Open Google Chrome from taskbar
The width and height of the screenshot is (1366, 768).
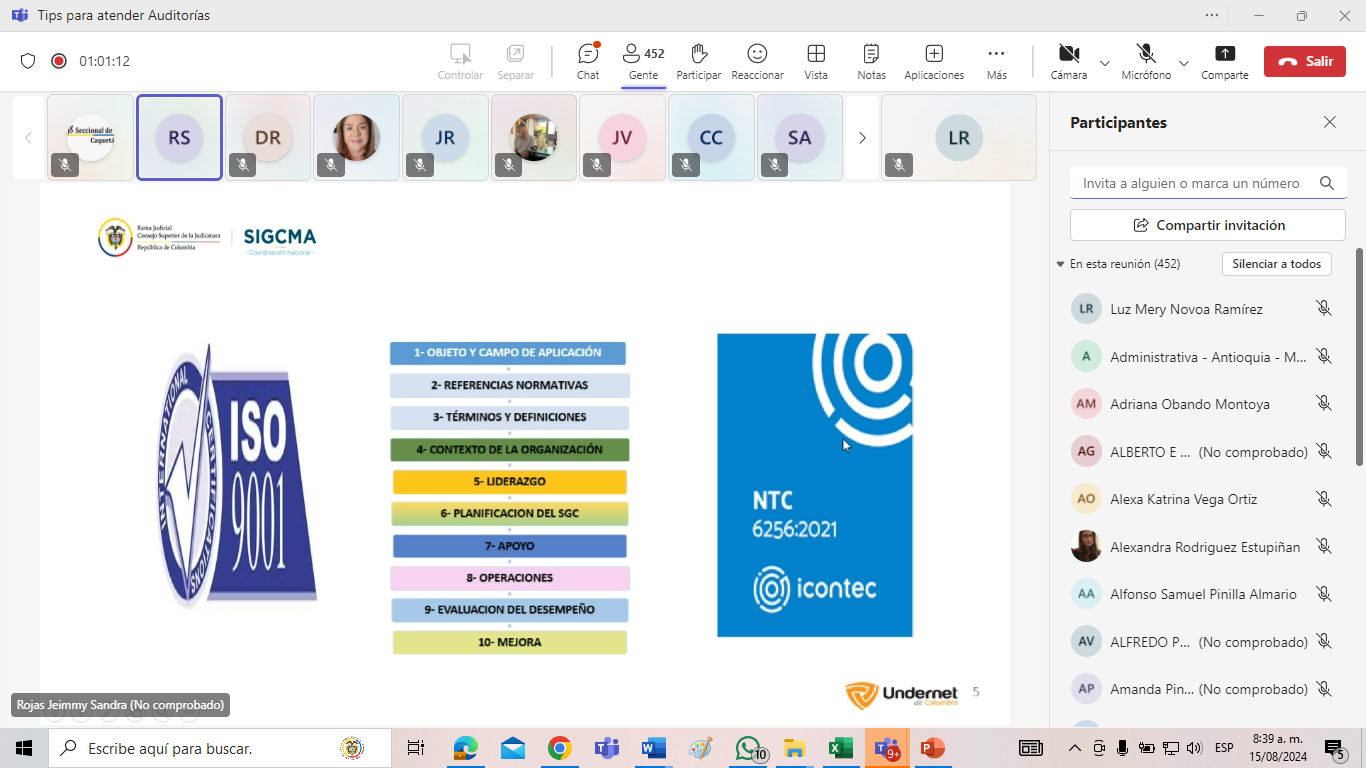[x=560, y=748]
